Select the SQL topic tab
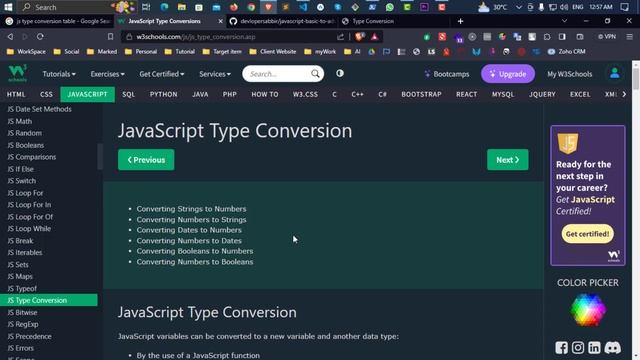This screenshot has height=360, width=640. pos(128,94)
